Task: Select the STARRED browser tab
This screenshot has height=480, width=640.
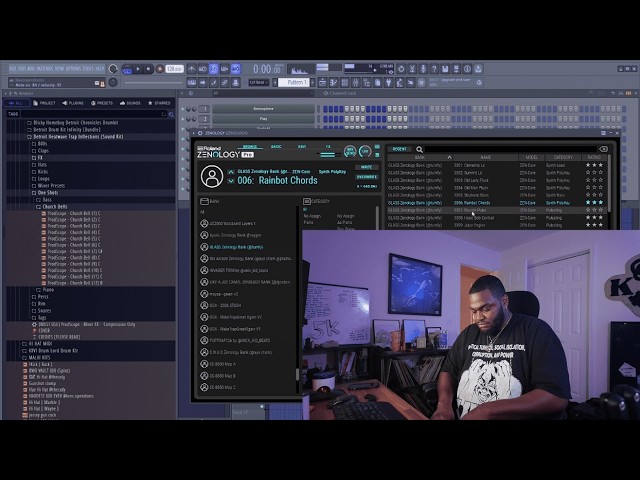Action: click(x=159, y=103)
